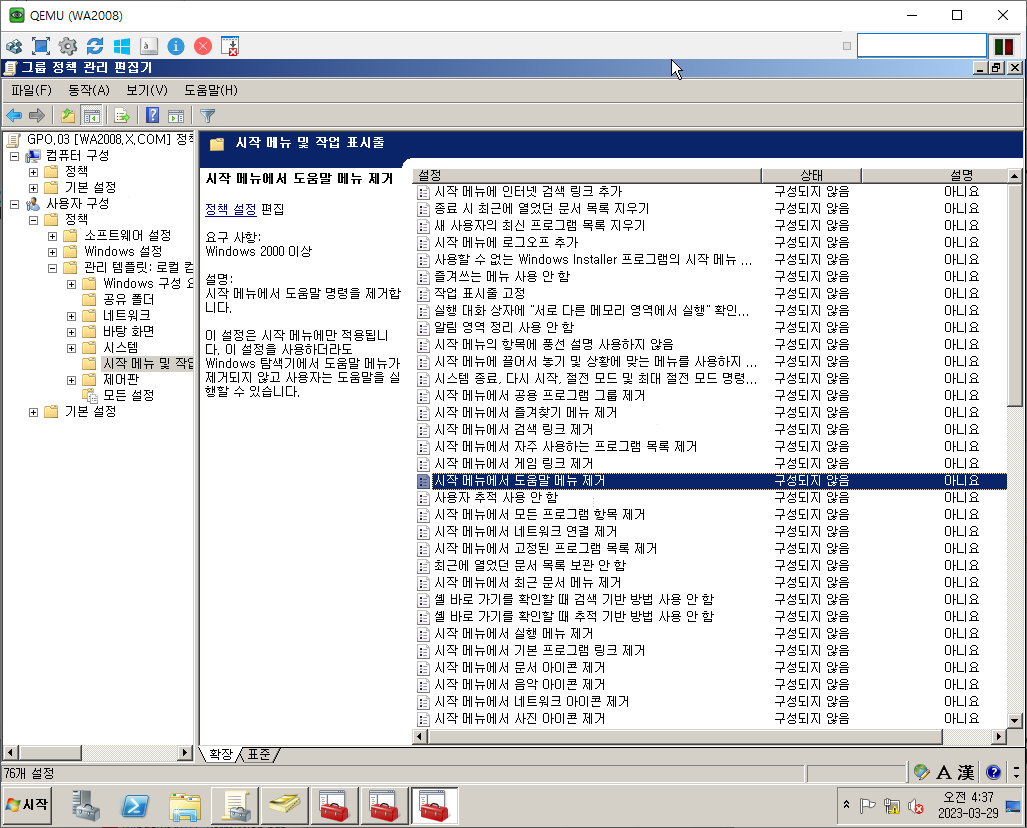Click the first red toolbox taskbar icon
This screenshot has width=1027, height=828.
333,806
